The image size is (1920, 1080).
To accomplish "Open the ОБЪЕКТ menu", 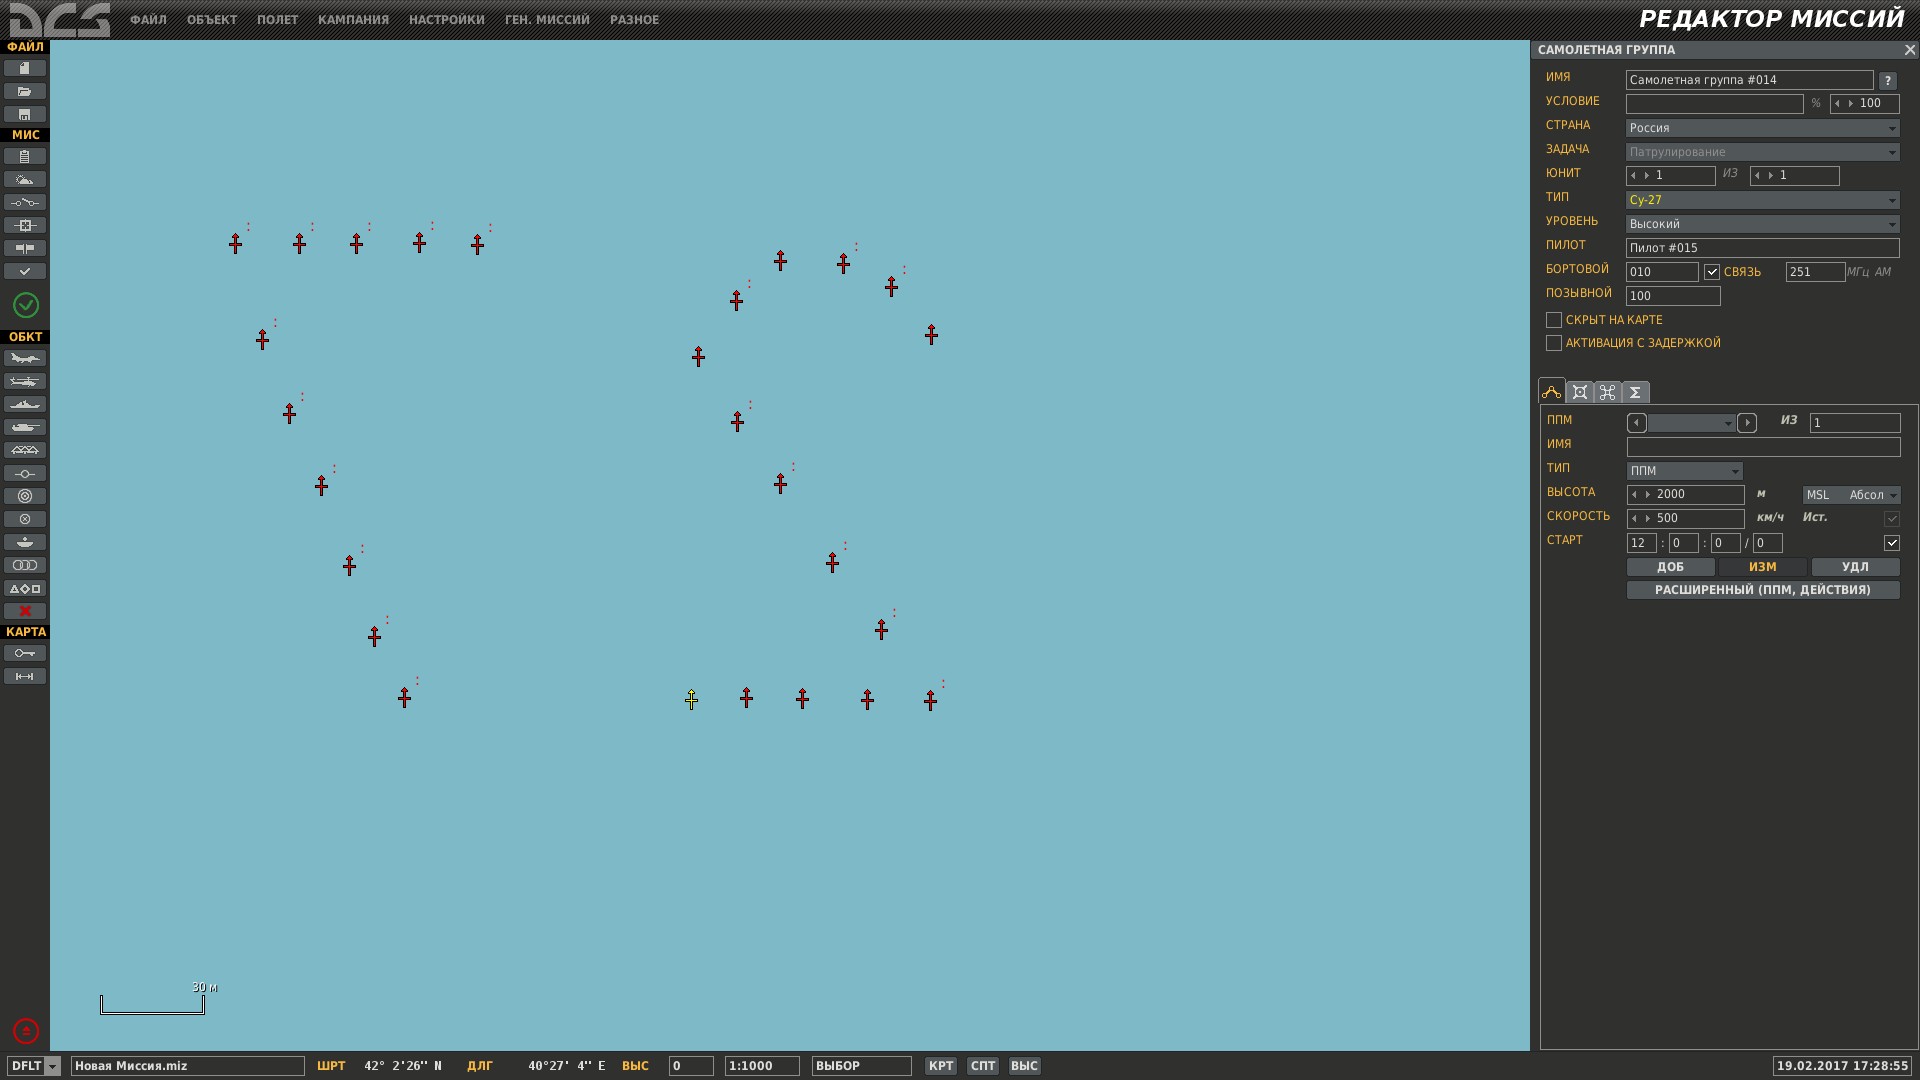I will click(212, 20).
